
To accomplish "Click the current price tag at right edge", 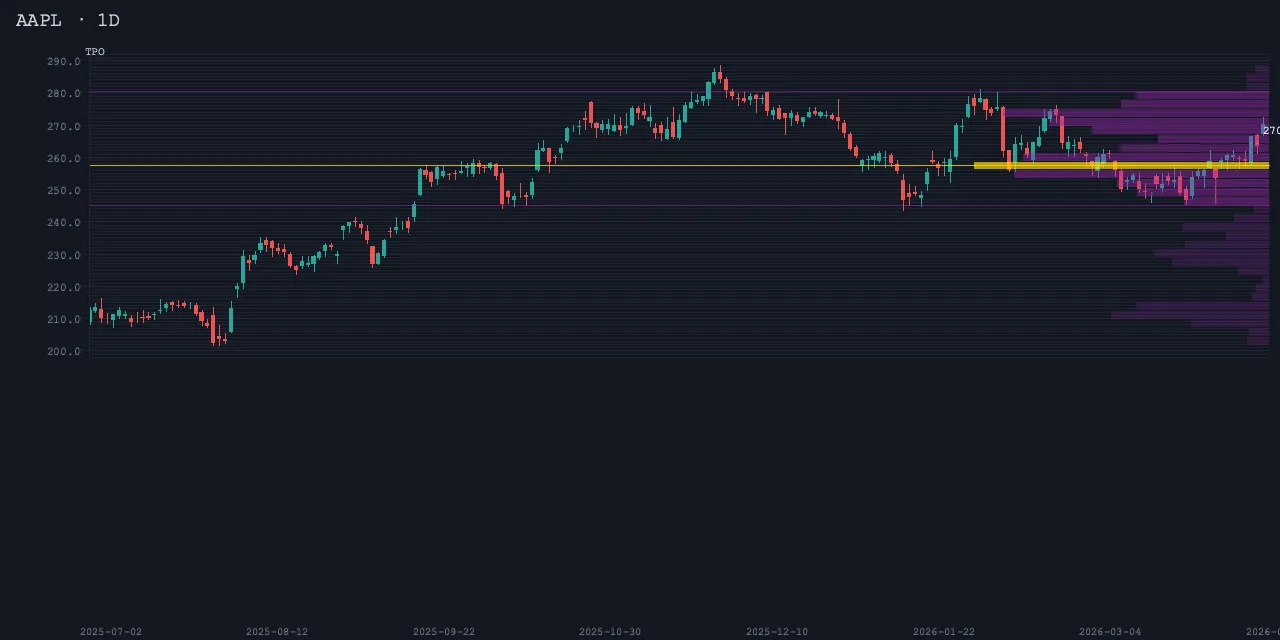I will click(x=1270, y=131).
